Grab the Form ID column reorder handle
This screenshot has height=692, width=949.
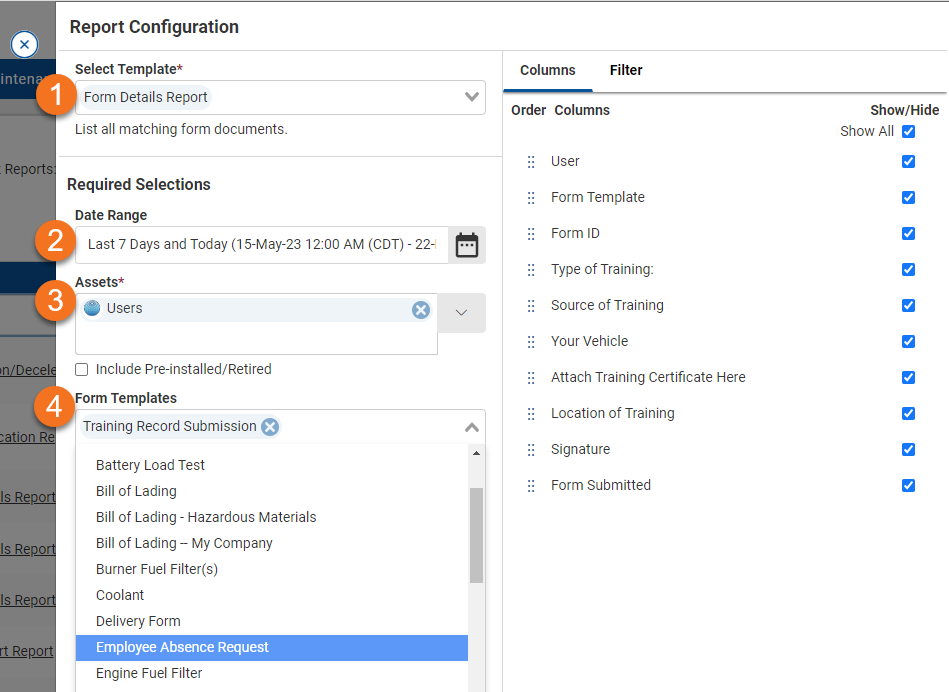(x=531, y=234)
